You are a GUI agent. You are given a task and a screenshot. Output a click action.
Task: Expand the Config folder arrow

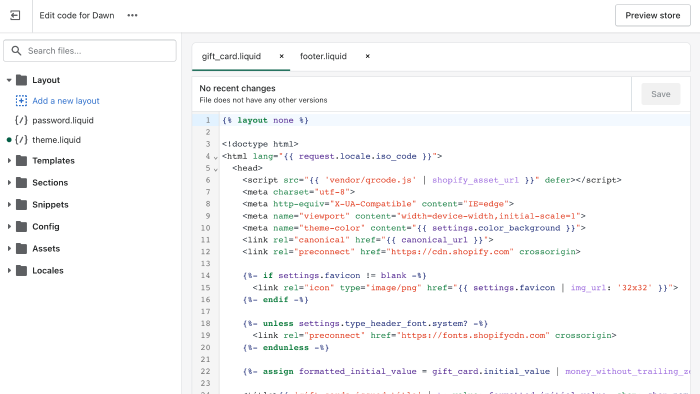click(9, 227)
